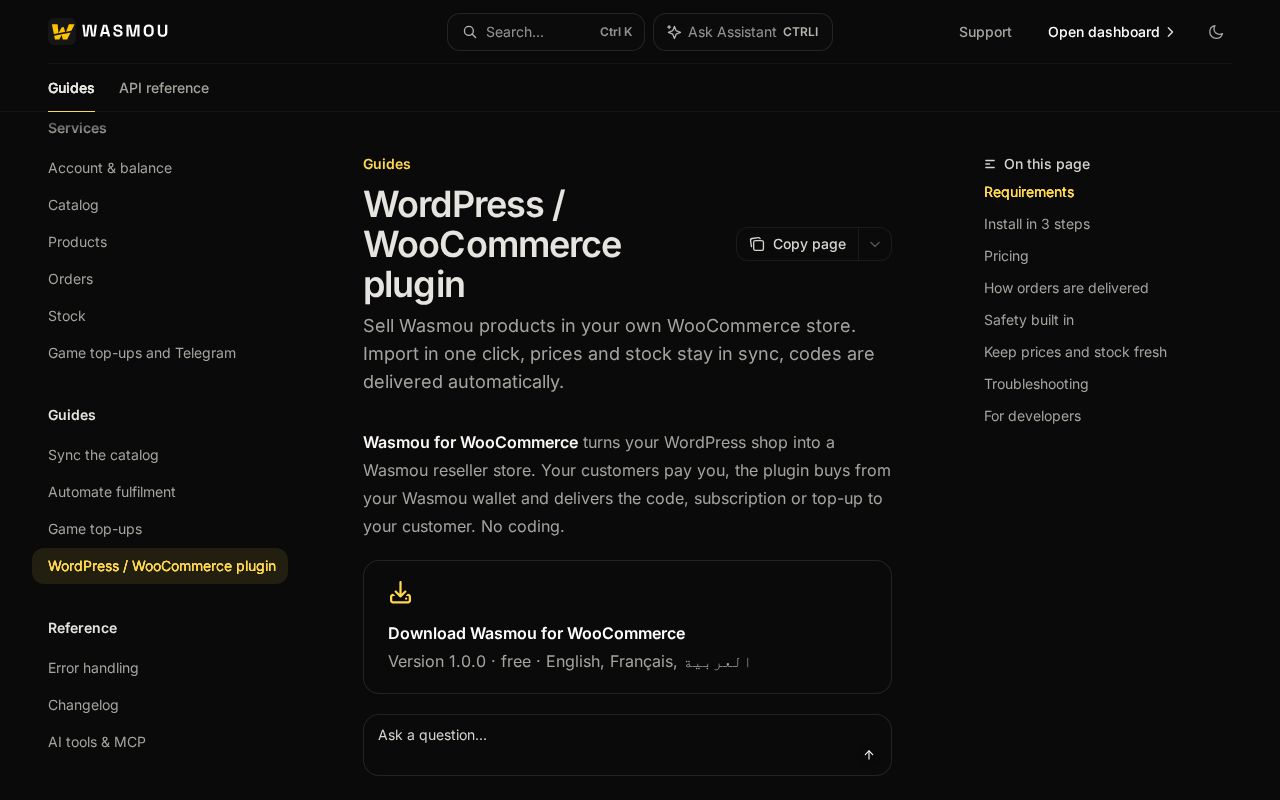Image resolution: width=1280 pixels, height=800 pixels.
Task: Open Error handling reference
Action: 93,668
